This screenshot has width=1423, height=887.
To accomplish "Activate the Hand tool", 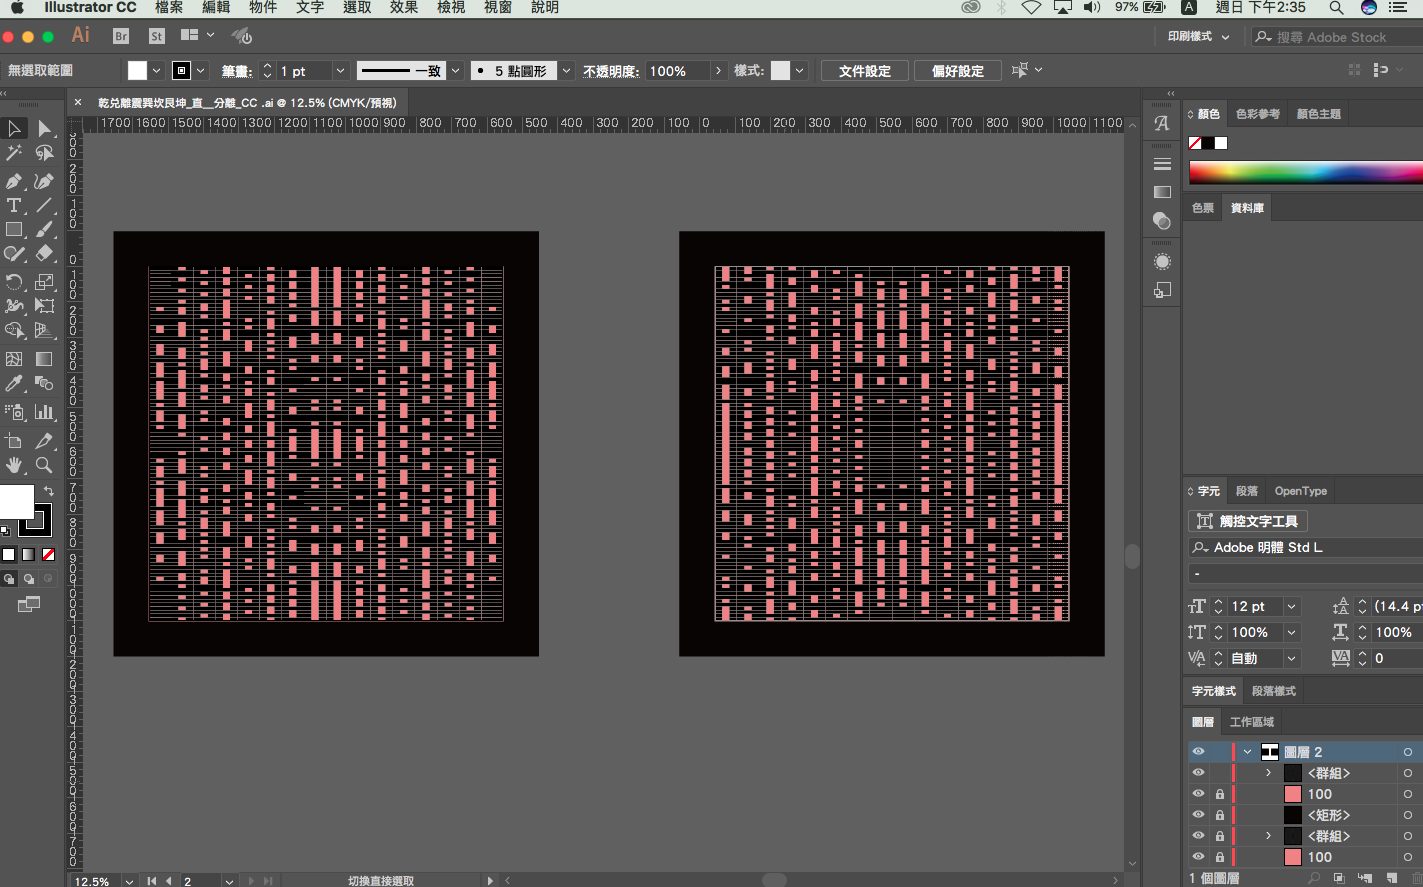I will [14, 465].
